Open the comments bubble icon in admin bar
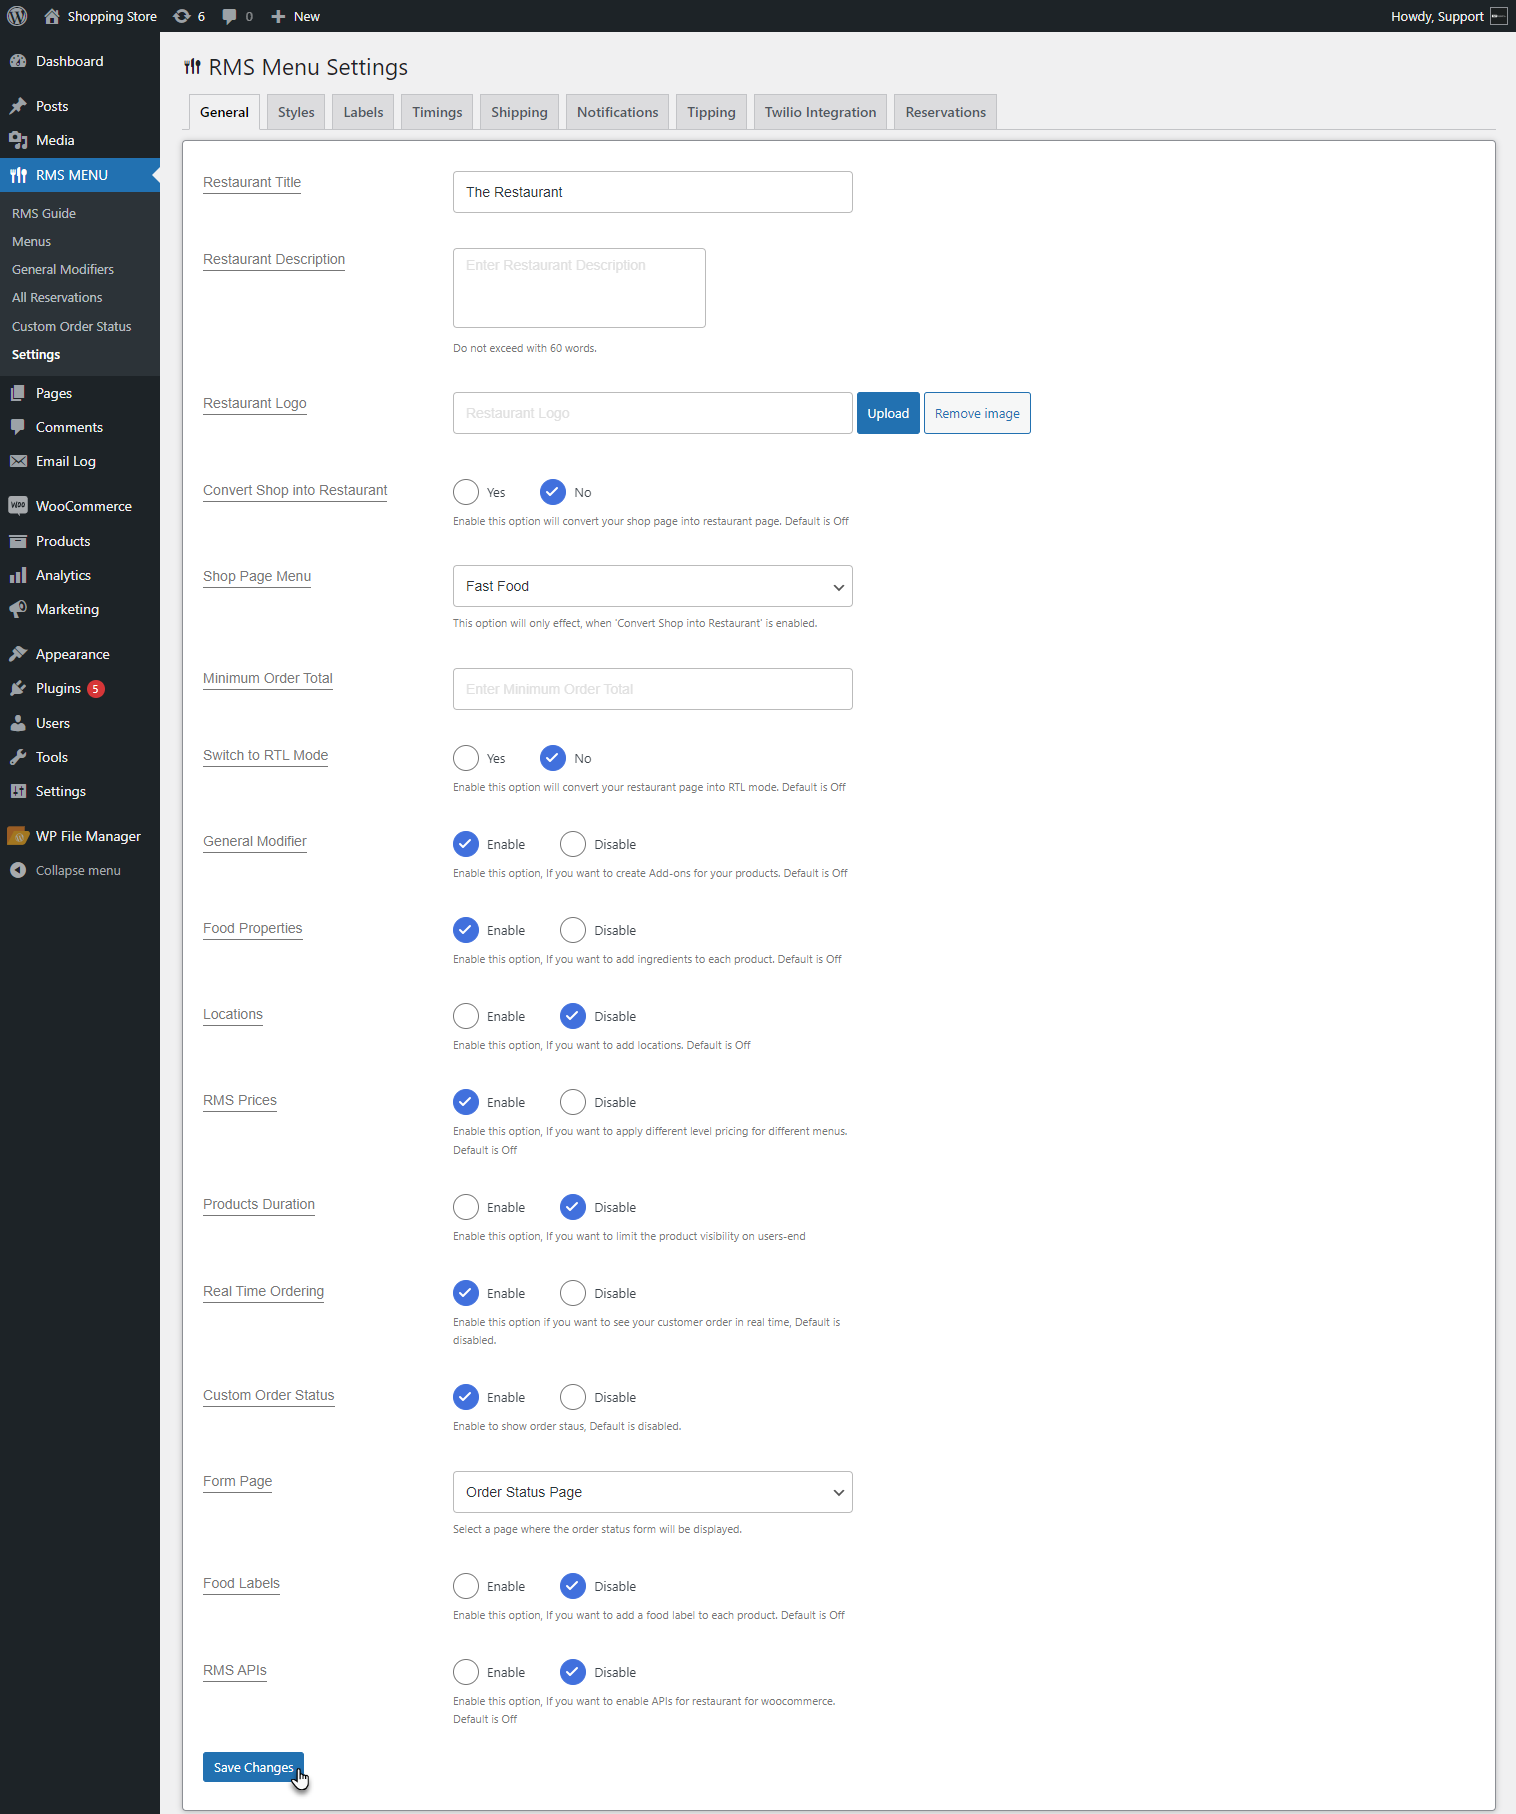This screenshot has width=1516, height=1814. tap(230, 16)
